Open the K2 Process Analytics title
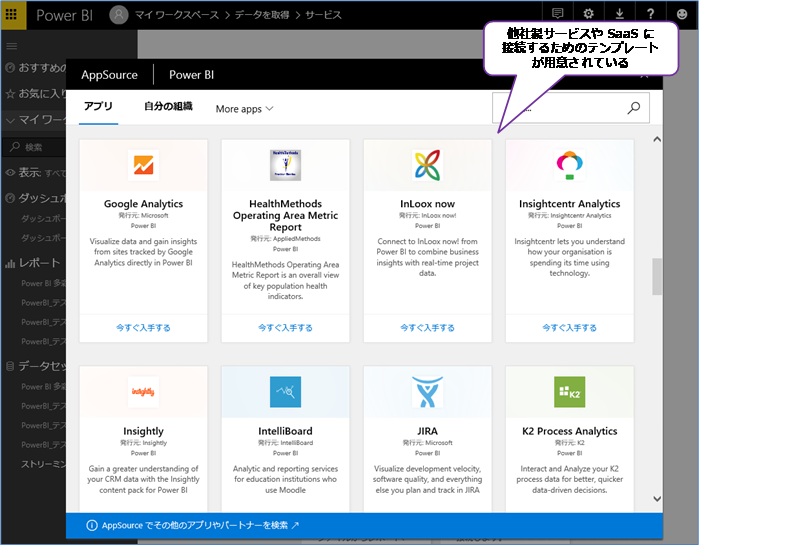Image resolution: width=800 pixels, height=546 pixels. point(569,431)
